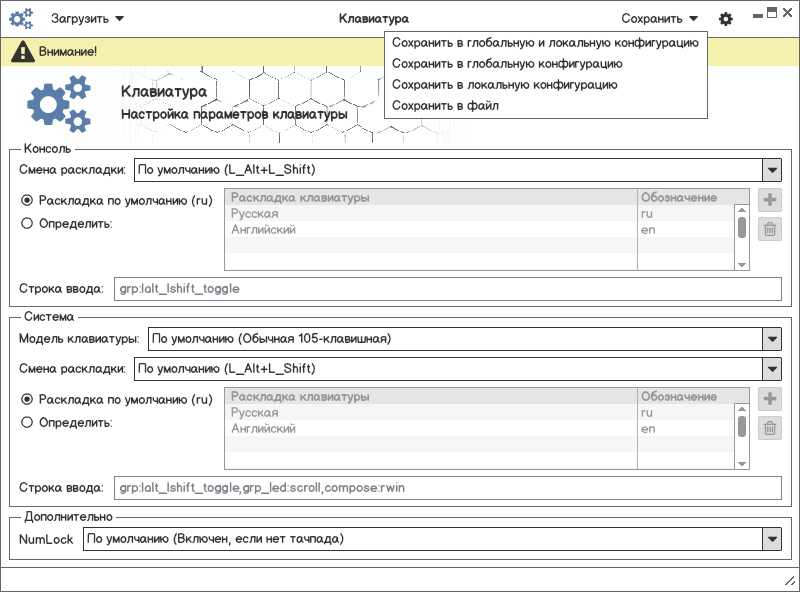Open the Загрузить dropdown menu
800x592 pixels.
tap(87, 19)
